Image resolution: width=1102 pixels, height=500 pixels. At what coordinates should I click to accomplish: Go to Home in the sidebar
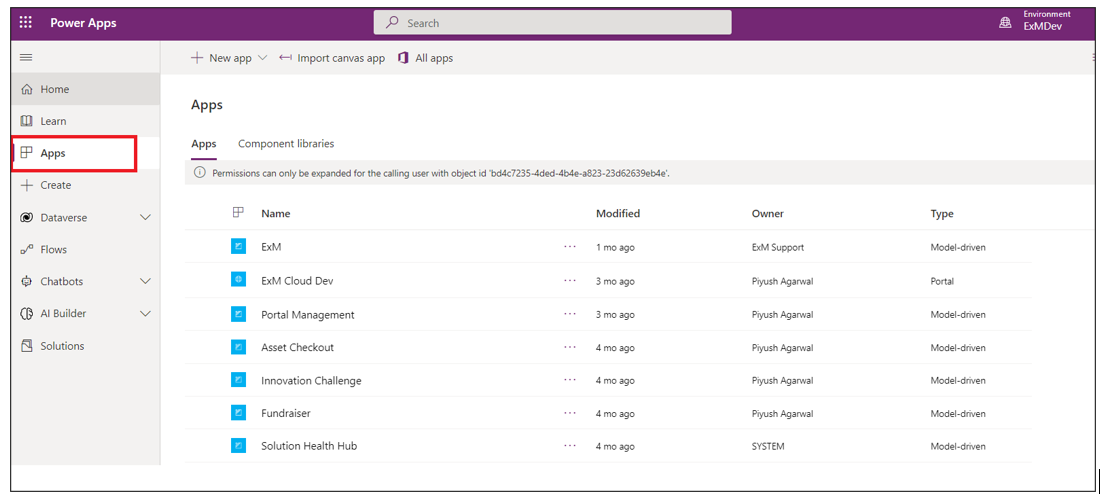(x=86, y=89)
